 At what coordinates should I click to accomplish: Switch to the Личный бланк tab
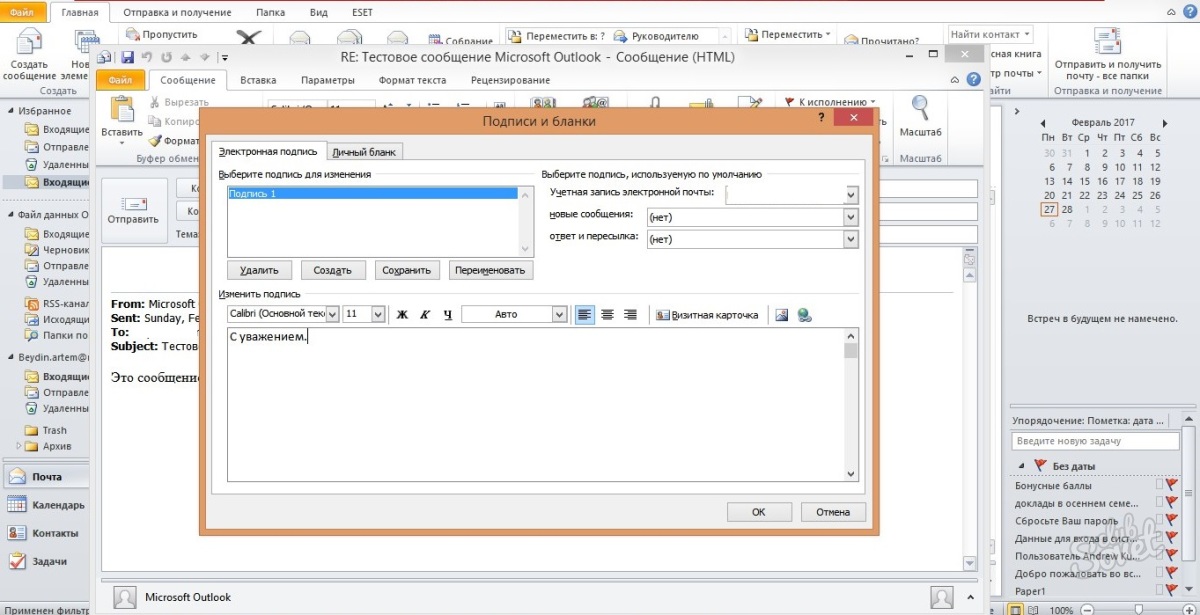[x=365, y=152]
